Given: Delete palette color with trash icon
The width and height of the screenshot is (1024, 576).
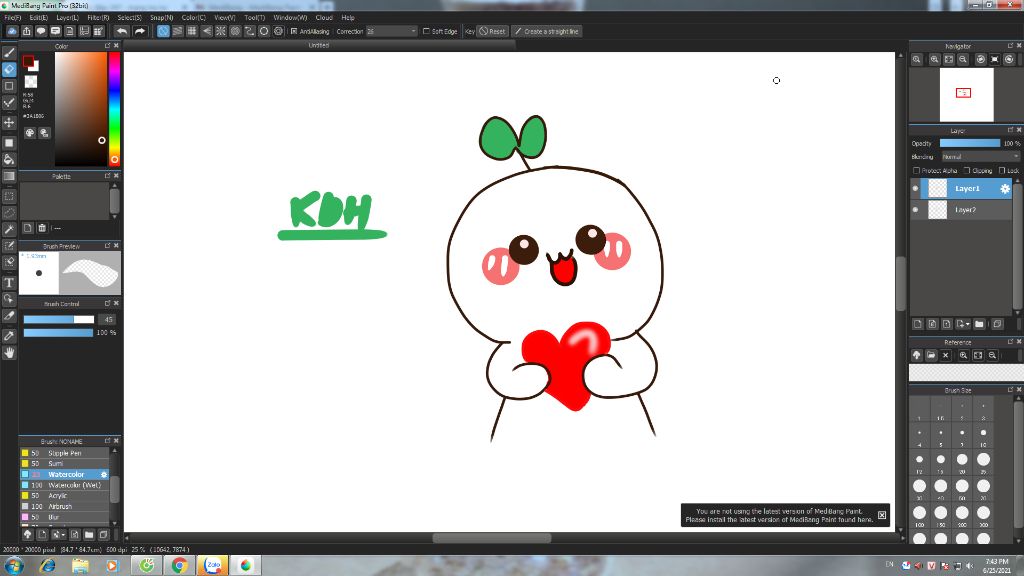Looking at the screenshot, I should pyautogui.click(x=42, y=228).
